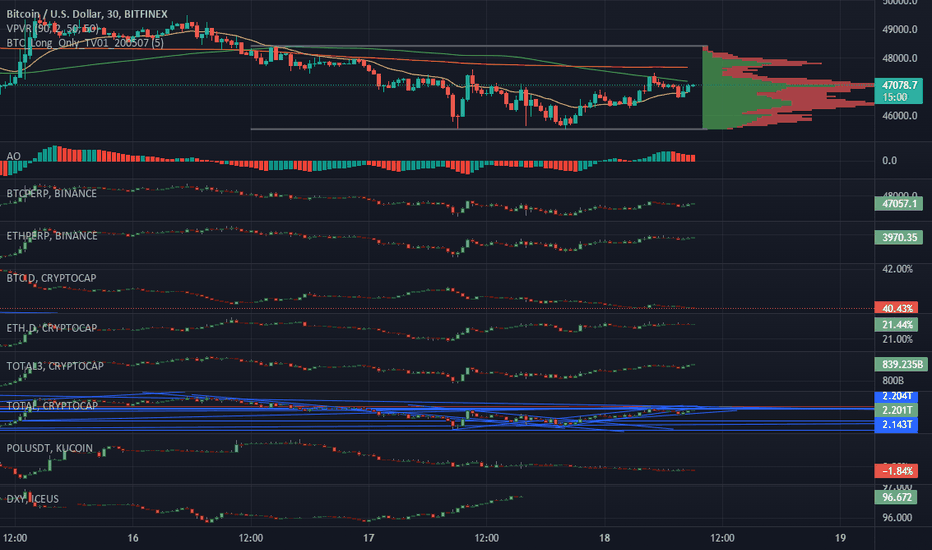Select the ETHPERP, BINANCE pane label

pyautogui.click(x=52, y=235)
